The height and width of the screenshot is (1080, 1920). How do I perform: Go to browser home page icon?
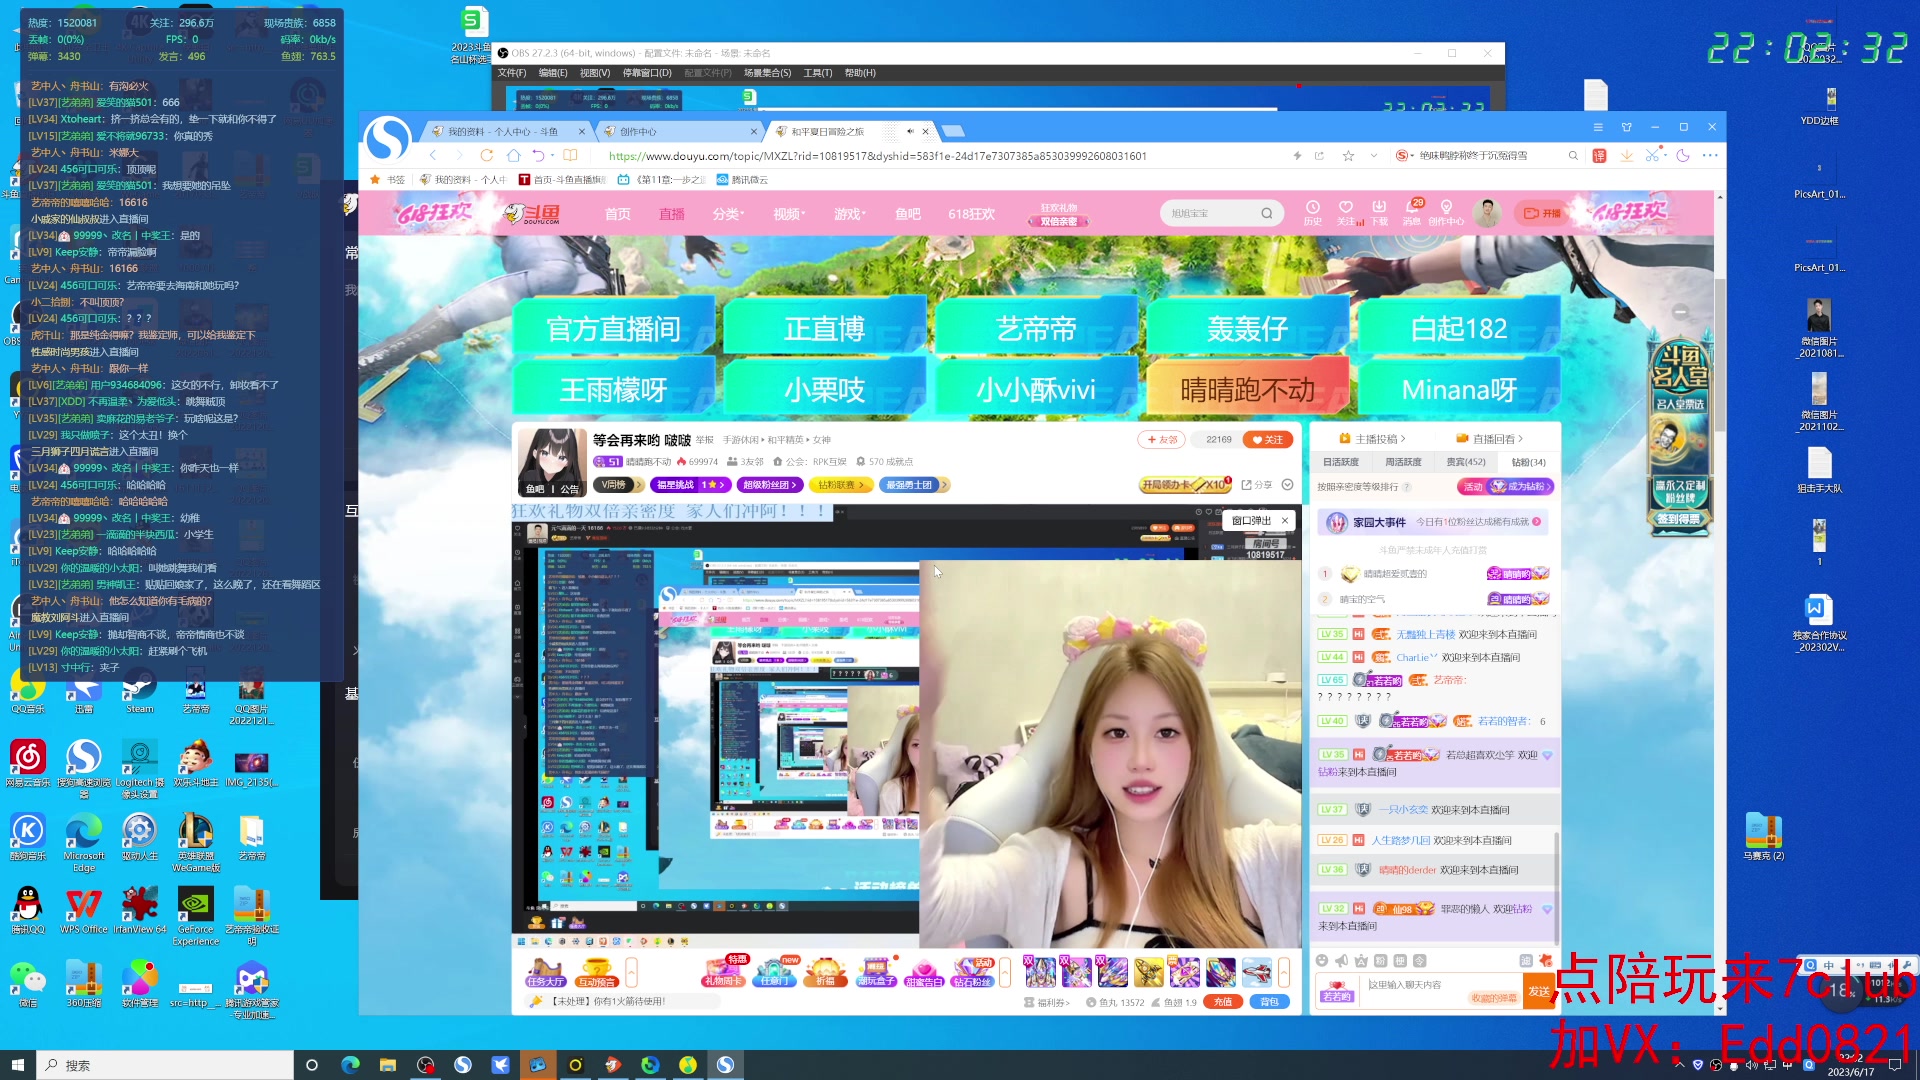click(513, 156)
